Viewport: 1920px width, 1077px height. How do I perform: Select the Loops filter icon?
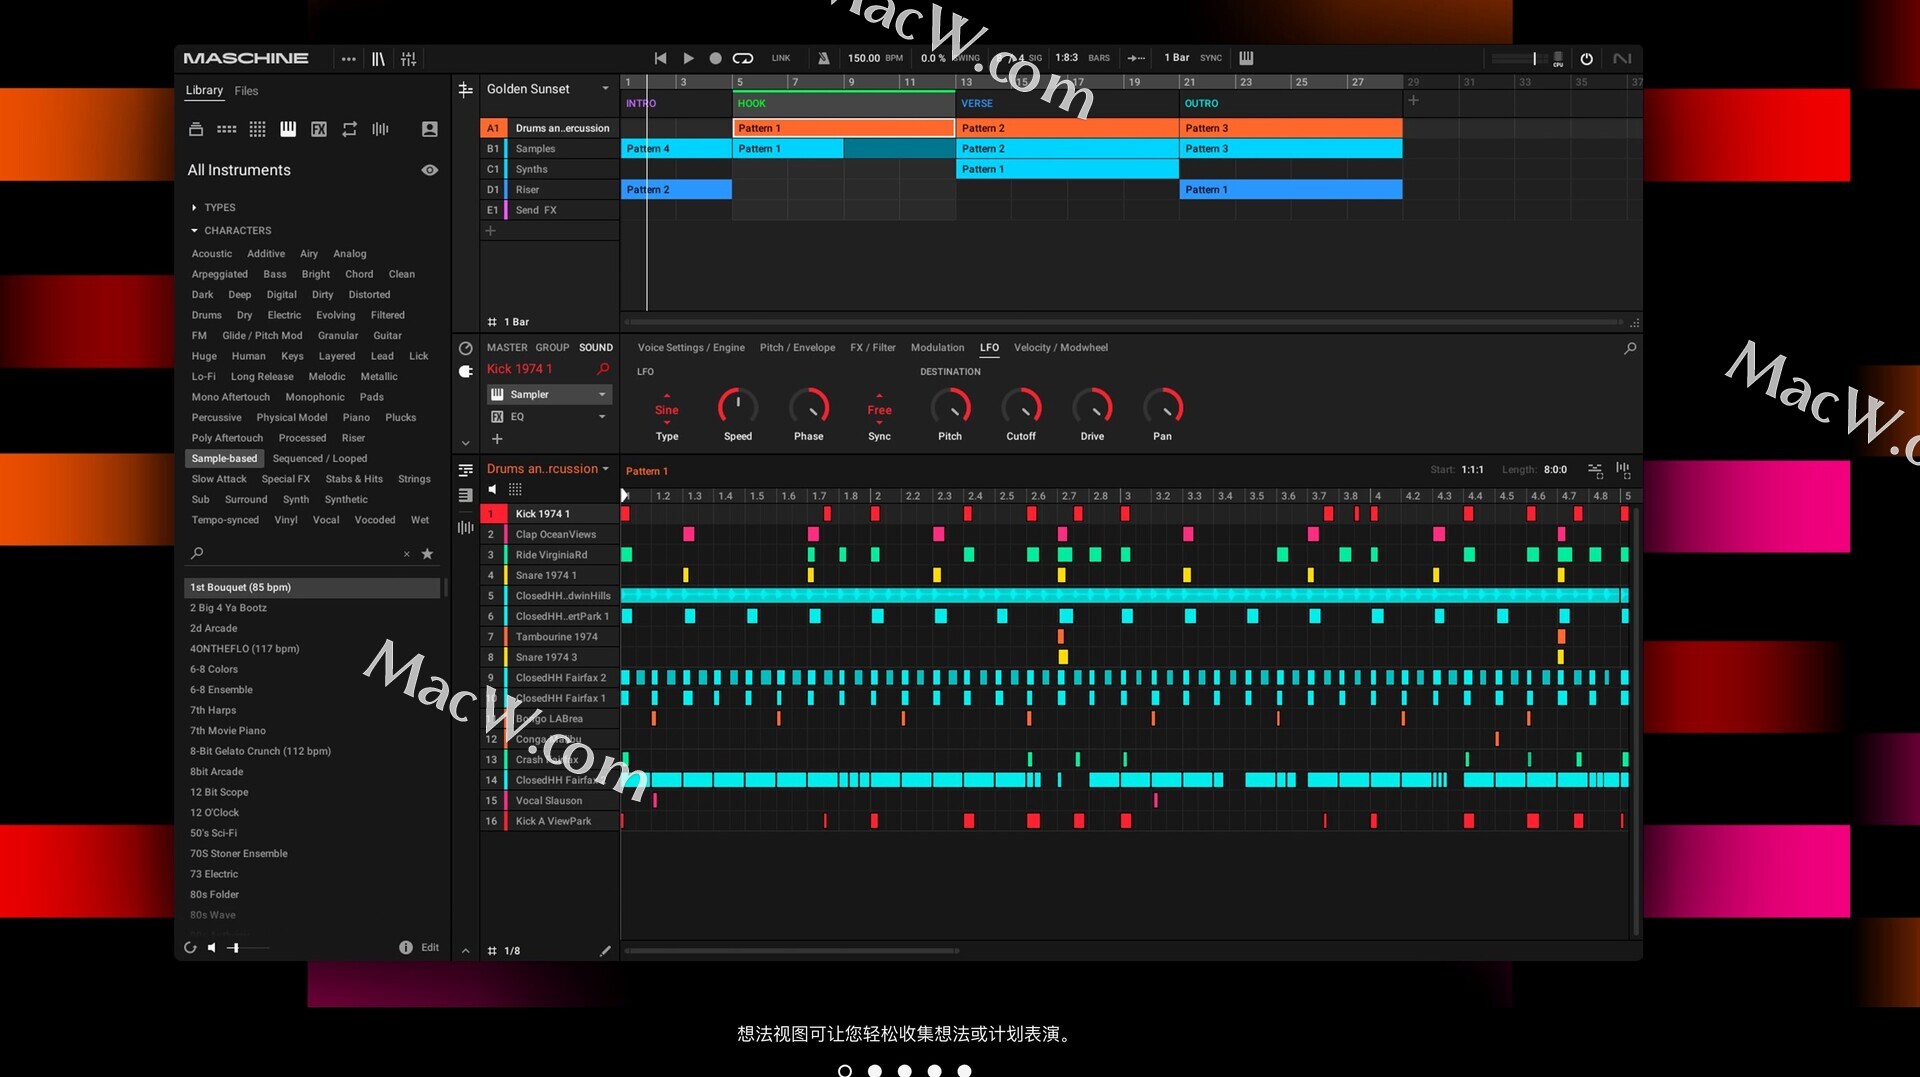[349, 129]
